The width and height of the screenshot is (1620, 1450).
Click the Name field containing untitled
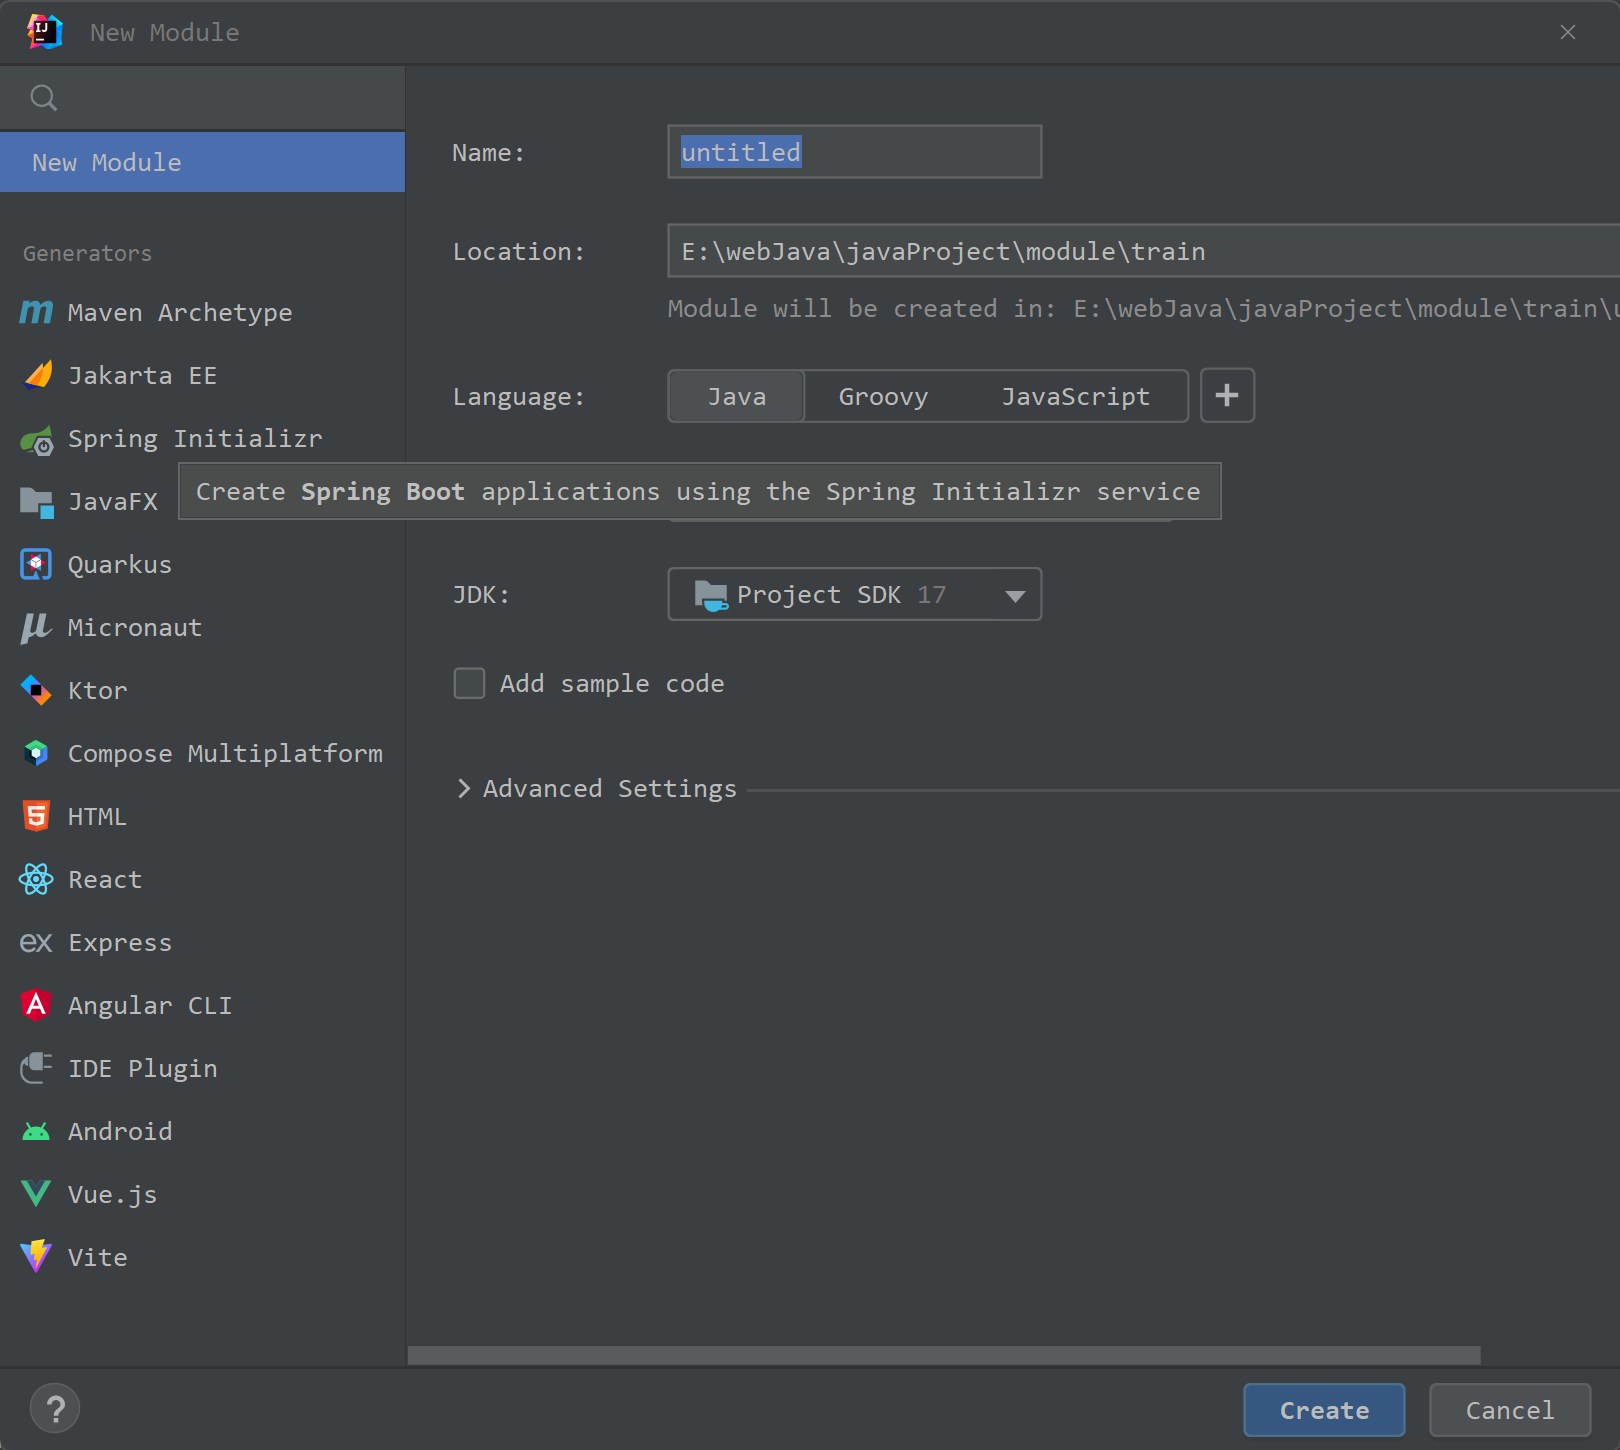pos(855,152)
